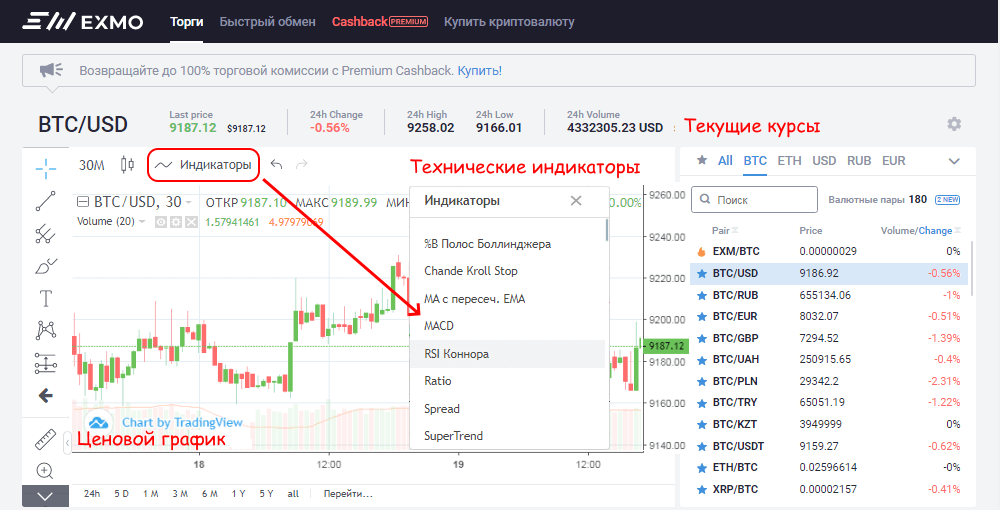Click the favorites star filter

pos(702,160)
